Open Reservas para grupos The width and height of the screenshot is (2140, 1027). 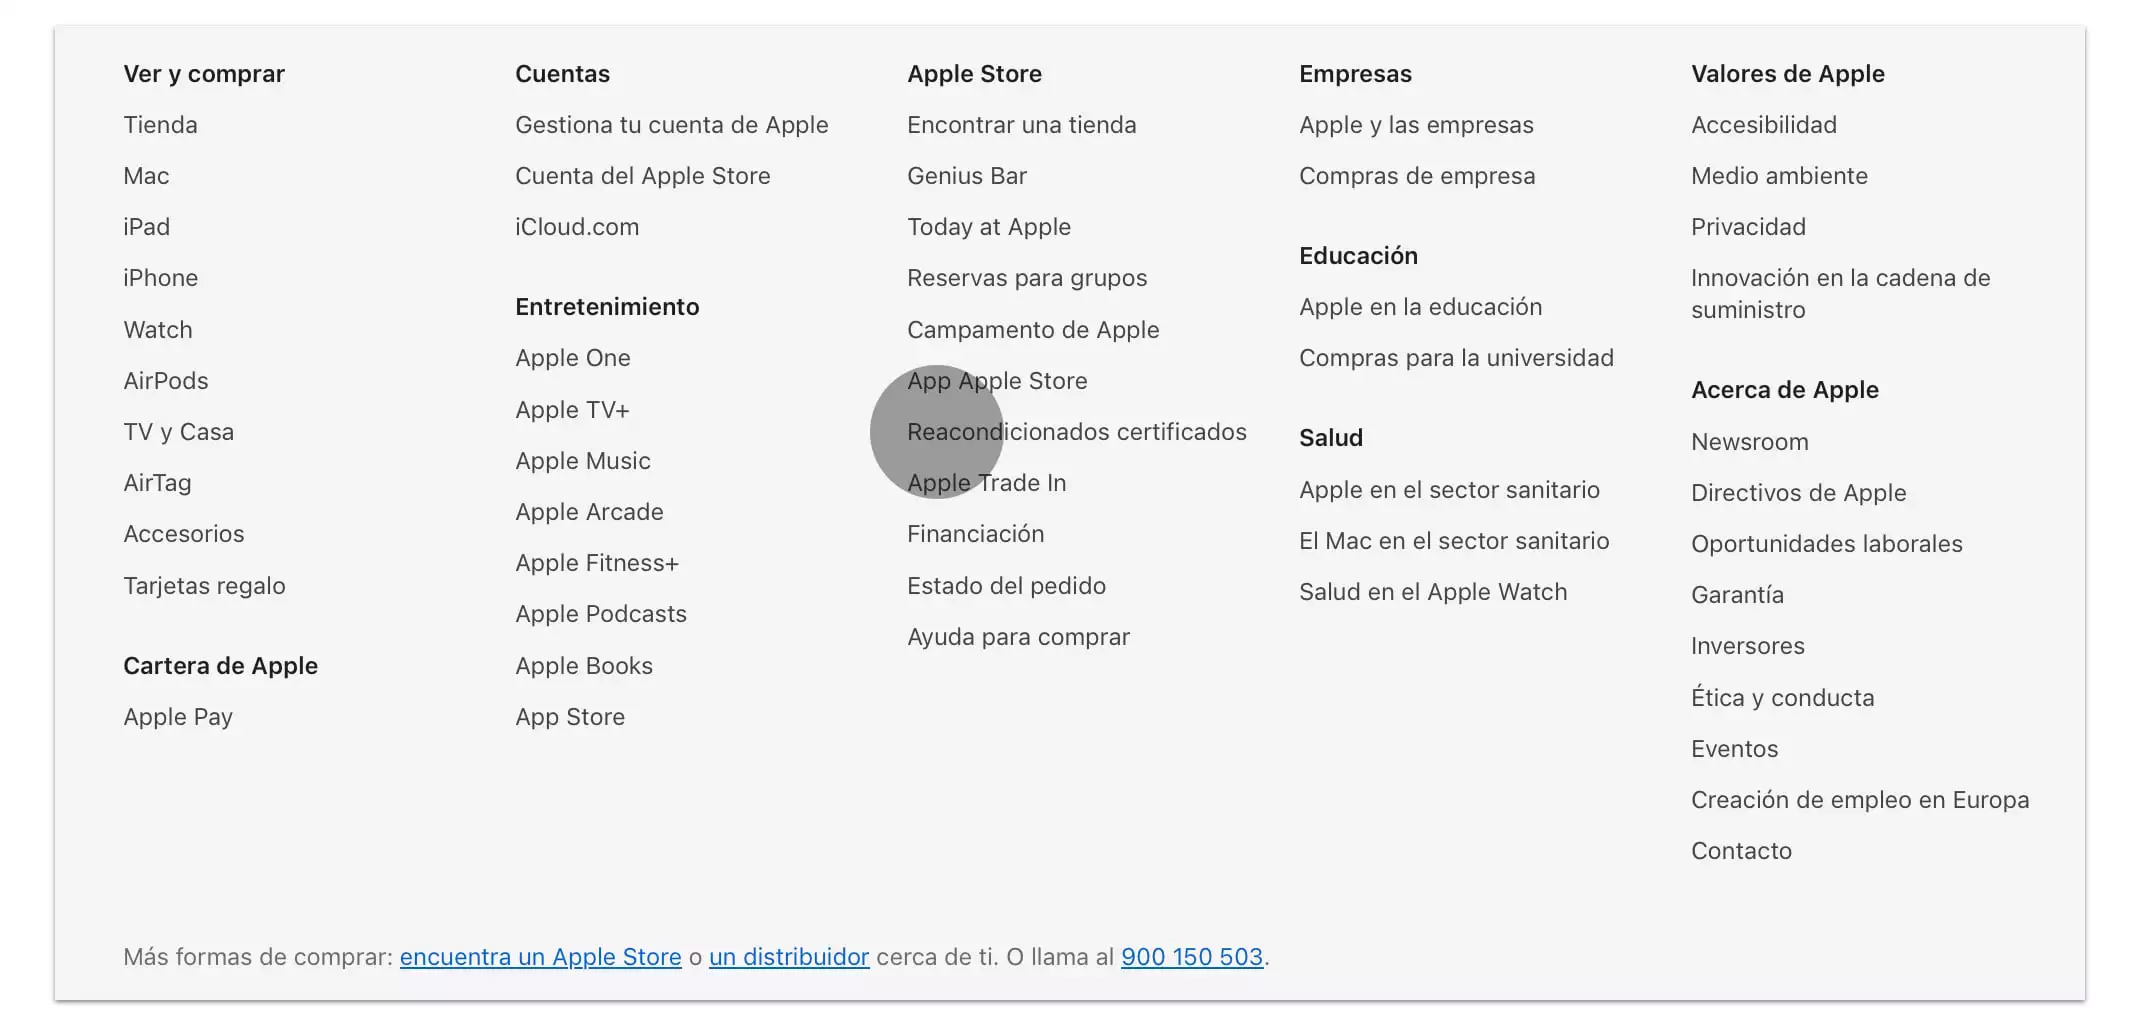pyautogui.click(x=1026, y=278)
